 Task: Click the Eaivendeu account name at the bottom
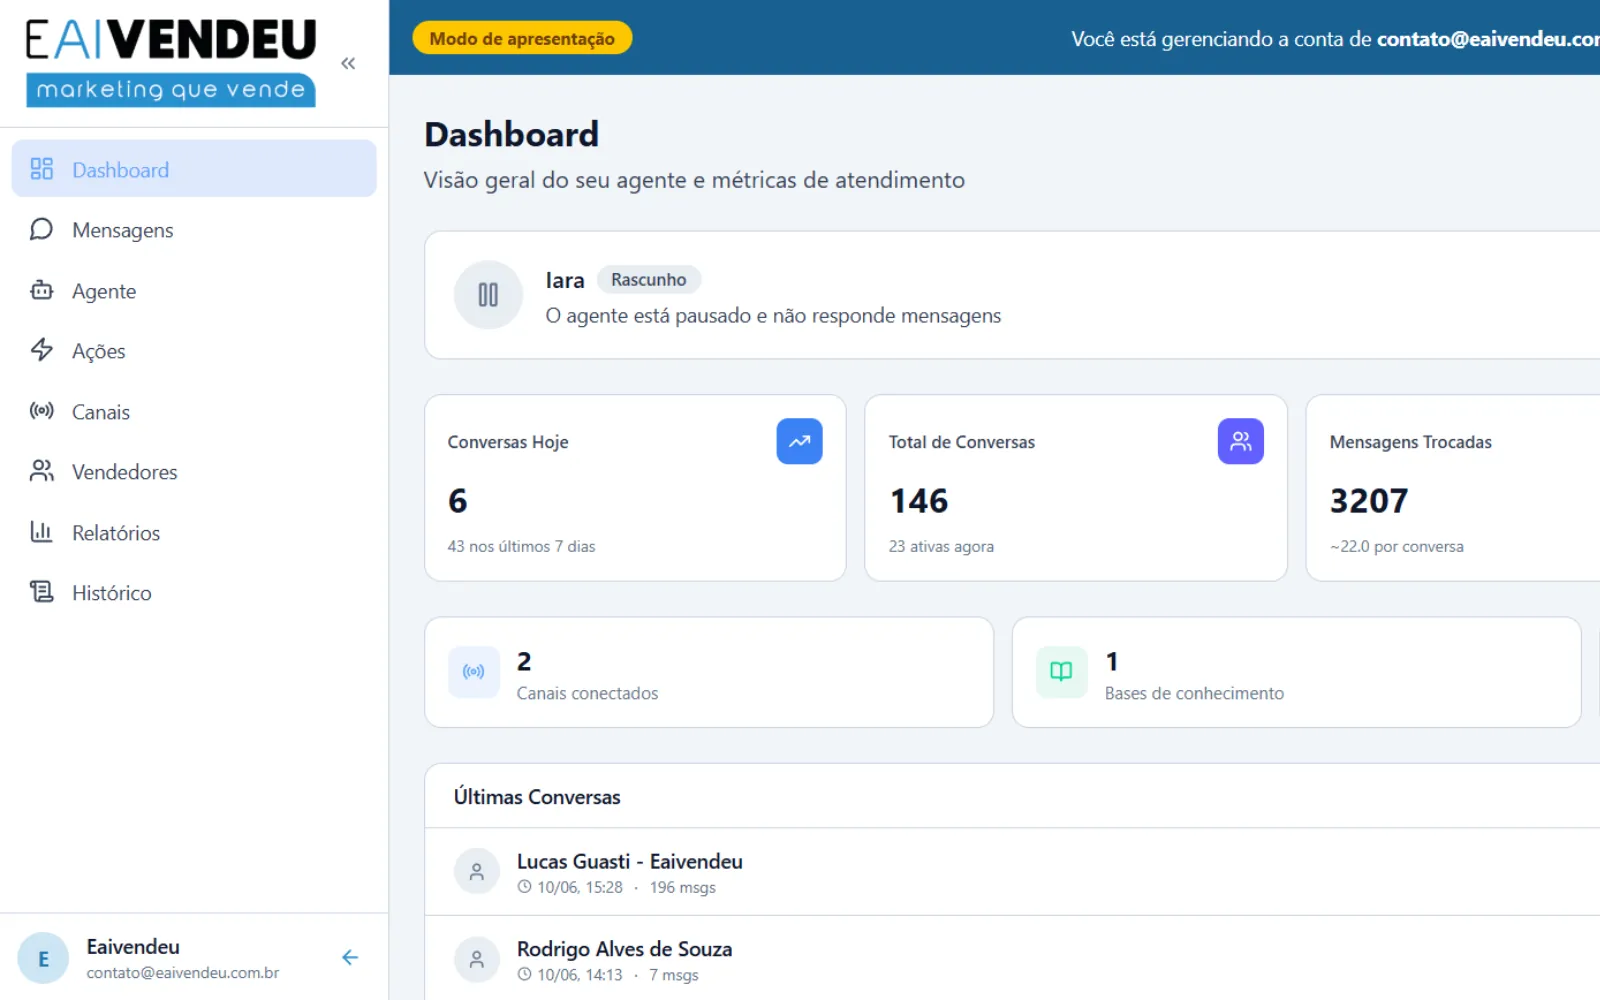(133, 946)
